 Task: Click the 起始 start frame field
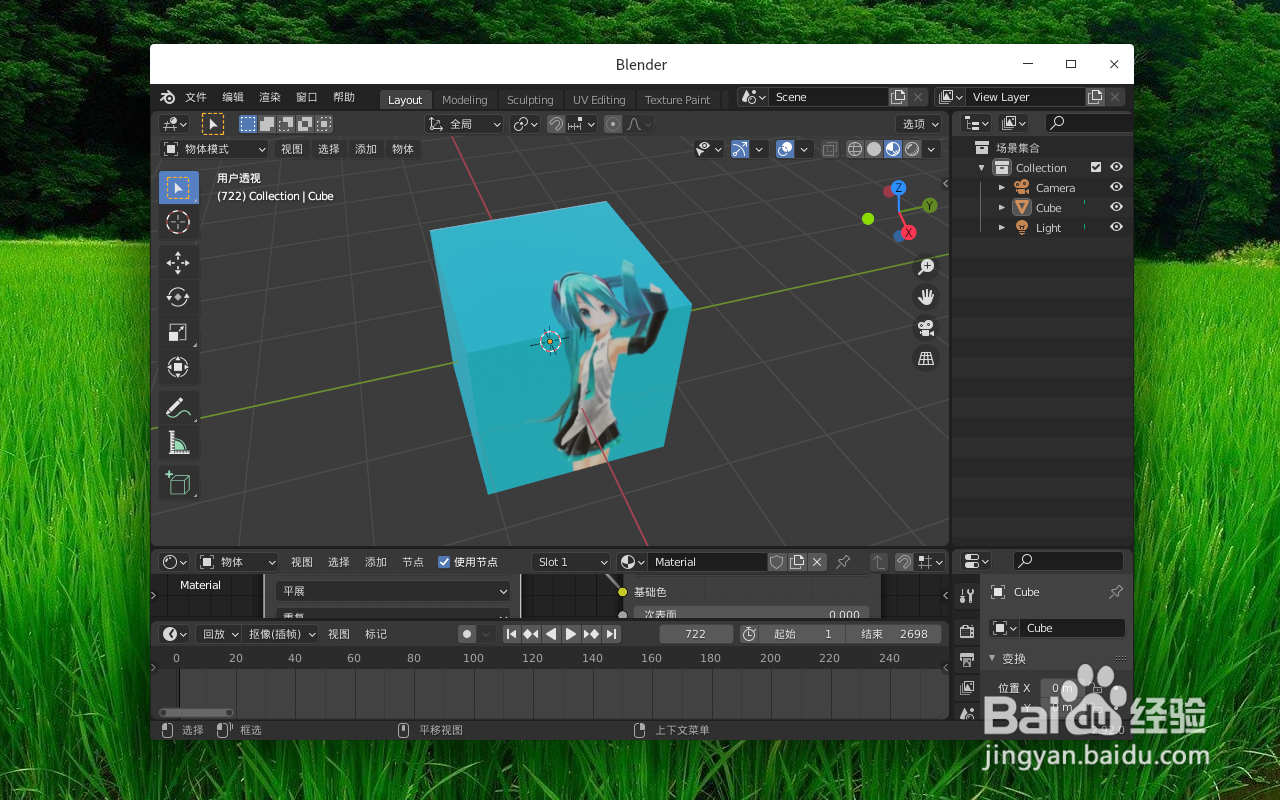pos(801,634)
